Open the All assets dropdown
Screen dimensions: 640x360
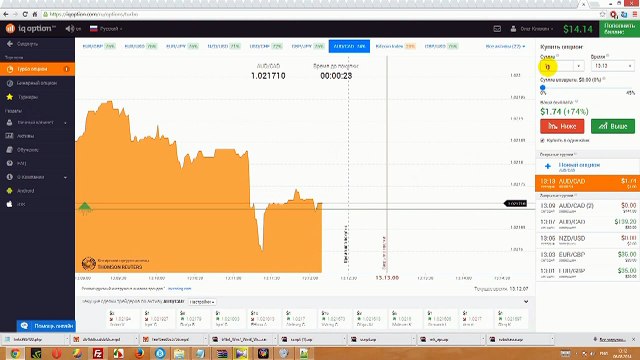tap(505, 46)
